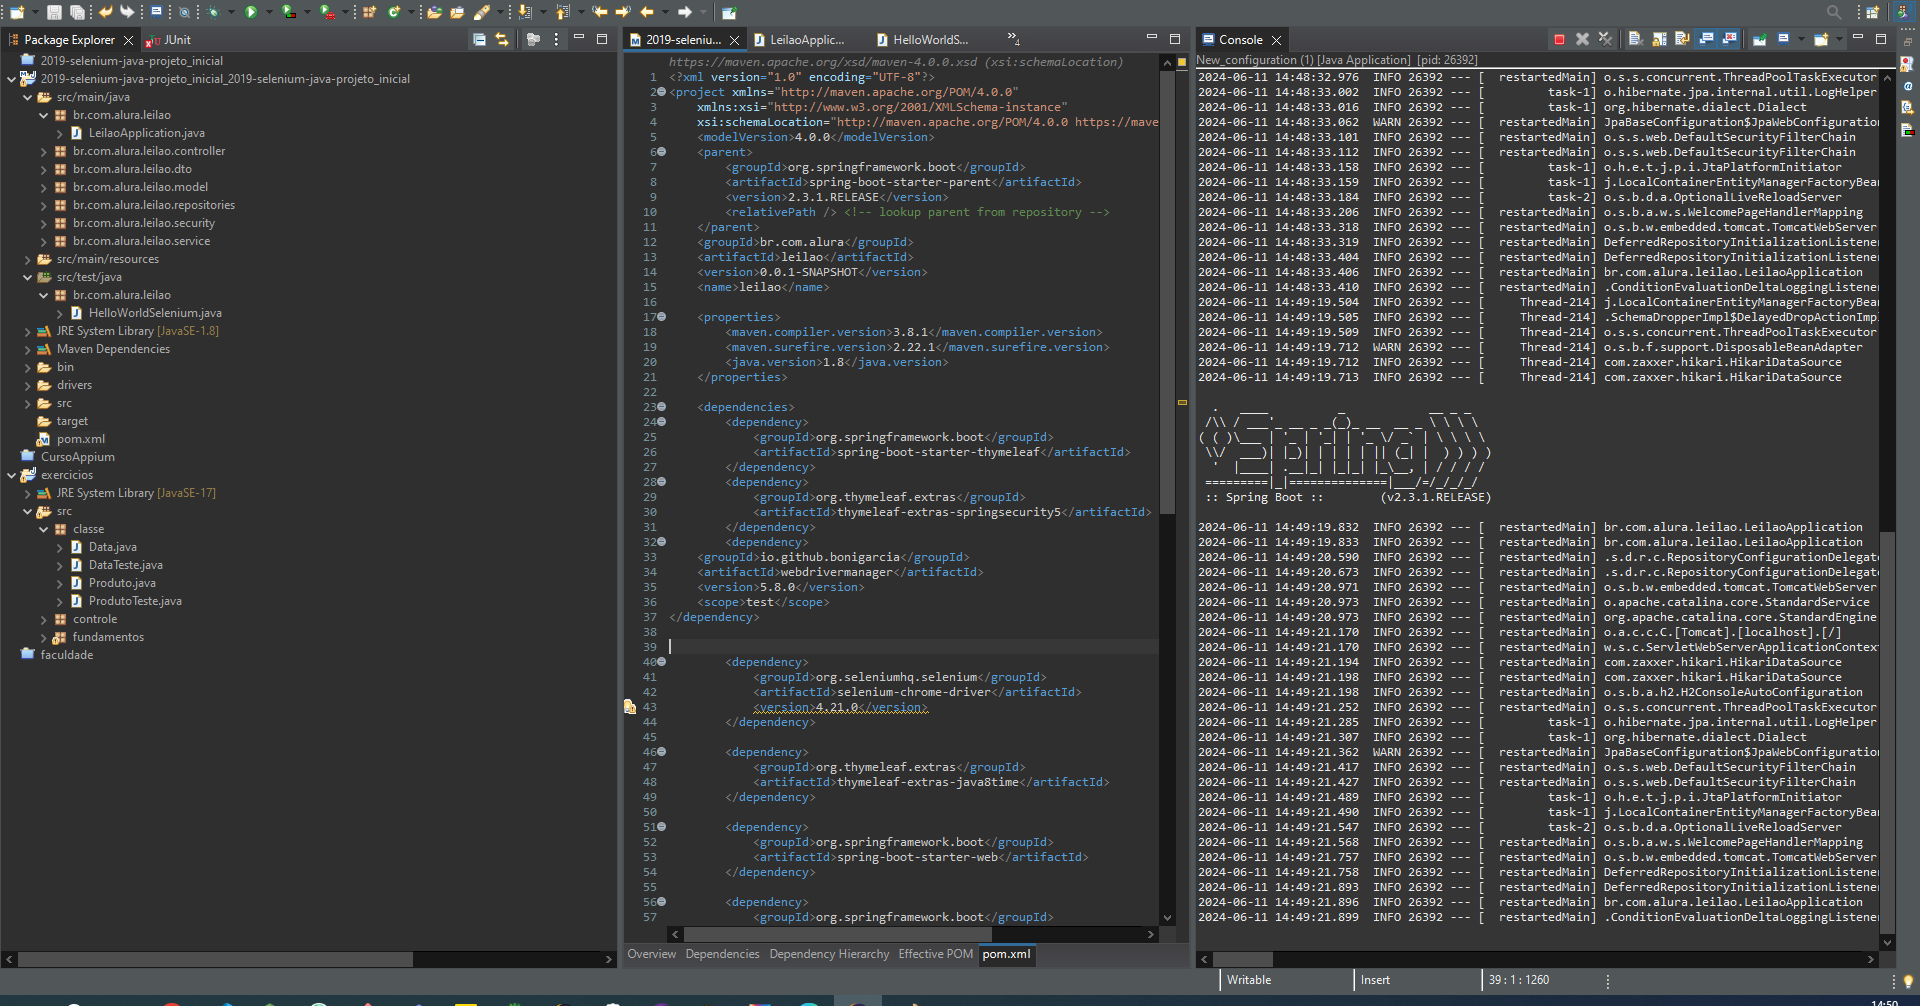
Task: Click Open Perspective icon
Action: 1872,12
